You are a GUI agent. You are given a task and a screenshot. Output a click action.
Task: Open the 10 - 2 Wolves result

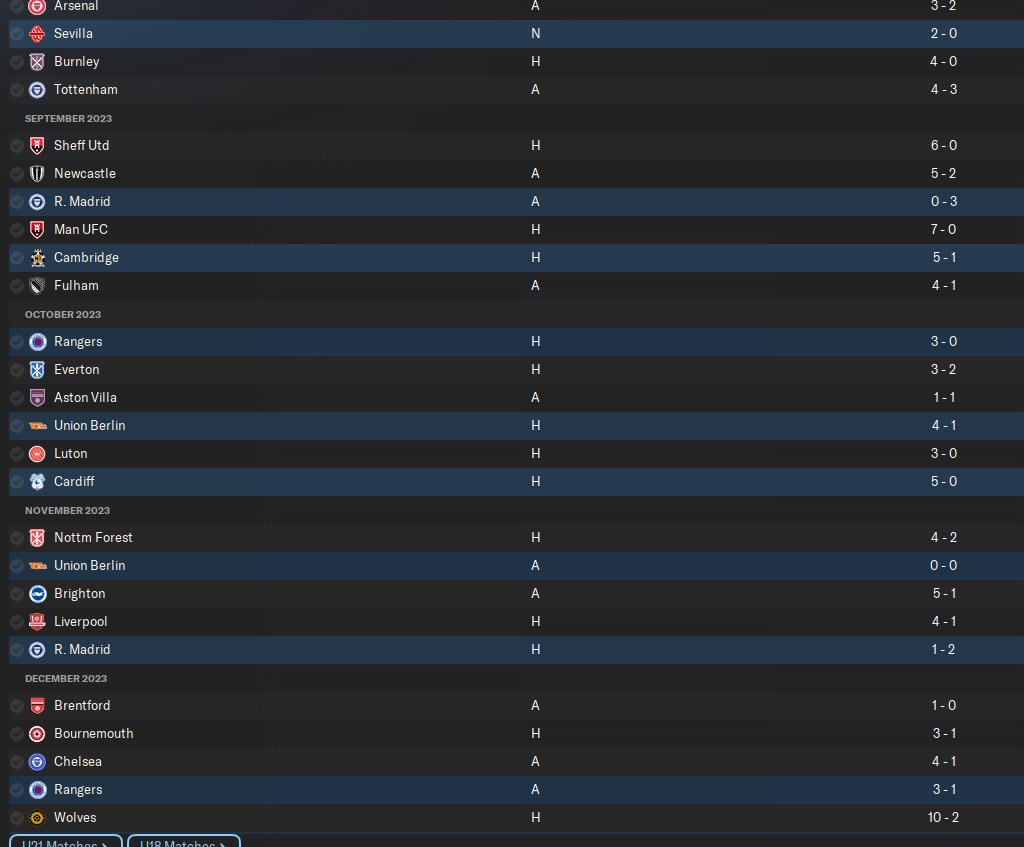(943, 818)
